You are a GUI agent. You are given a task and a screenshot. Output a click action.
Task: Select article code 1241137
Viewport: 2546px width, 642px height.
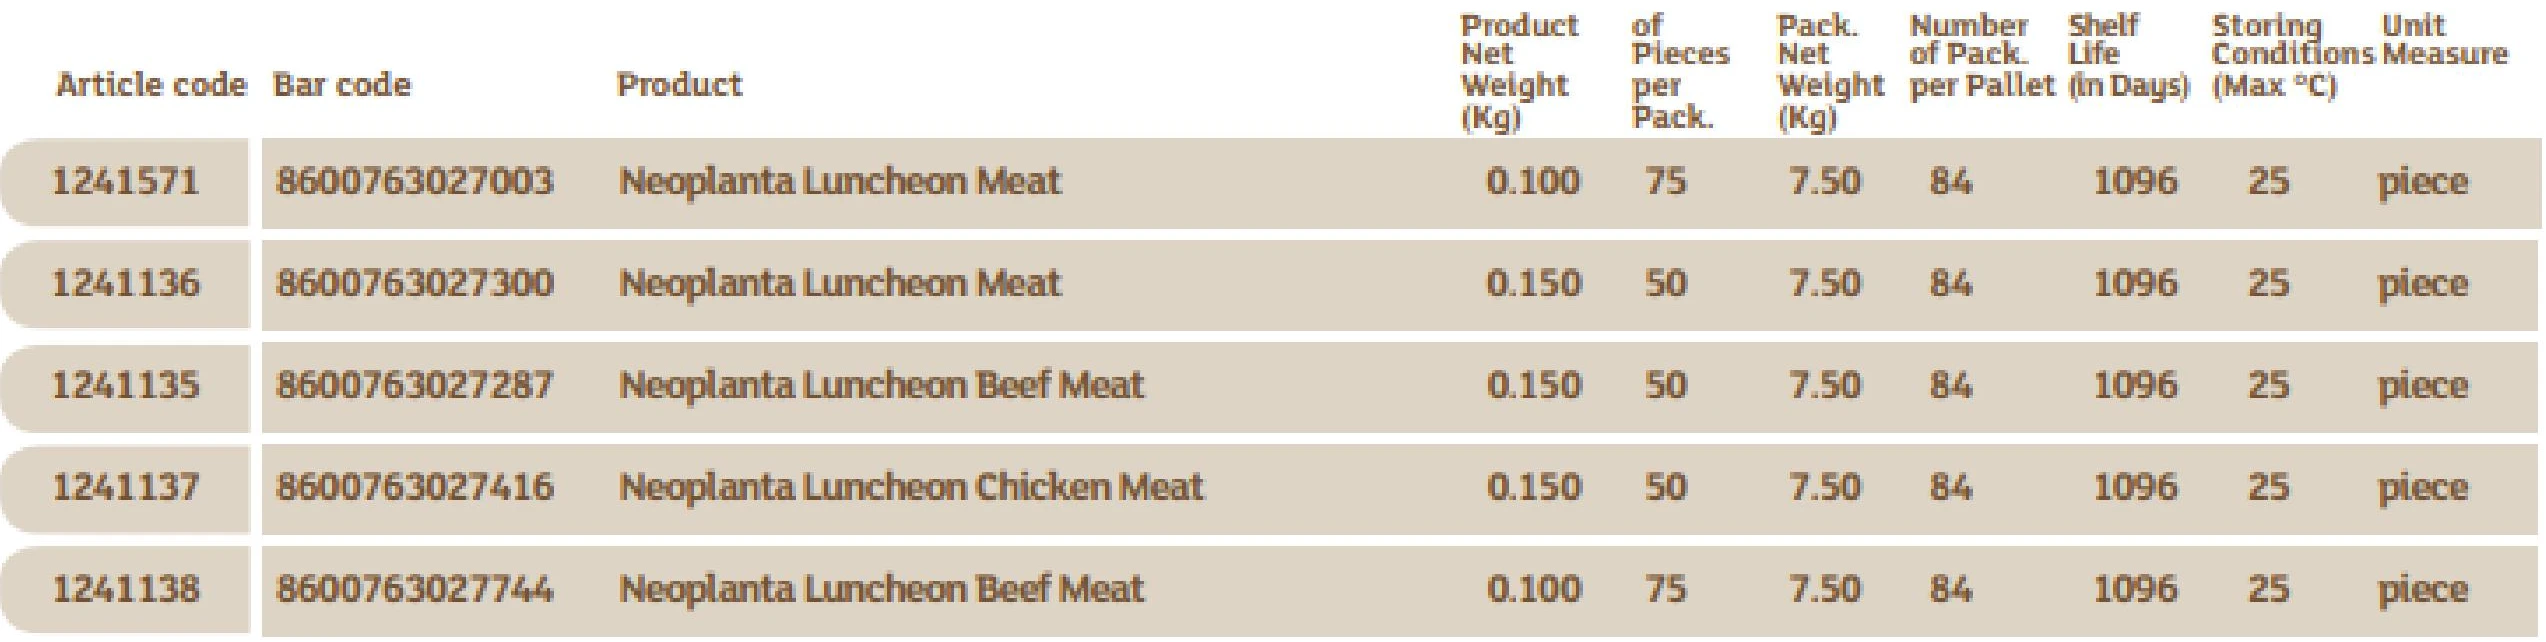[125, 488]
